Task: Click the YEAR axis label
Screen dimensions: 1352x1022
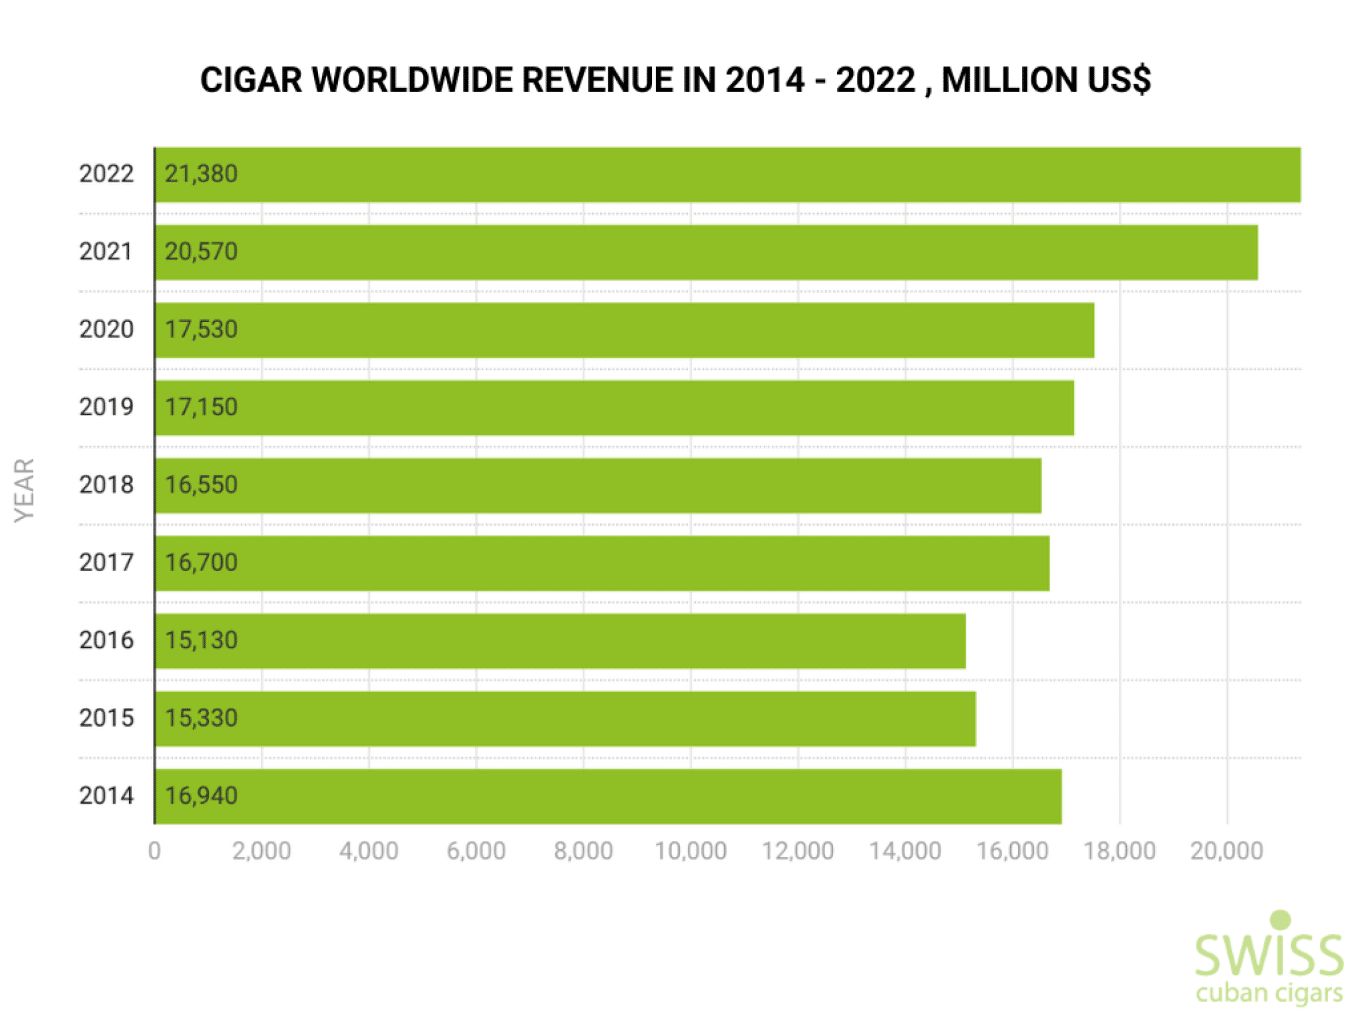Action: coord(24,489)
